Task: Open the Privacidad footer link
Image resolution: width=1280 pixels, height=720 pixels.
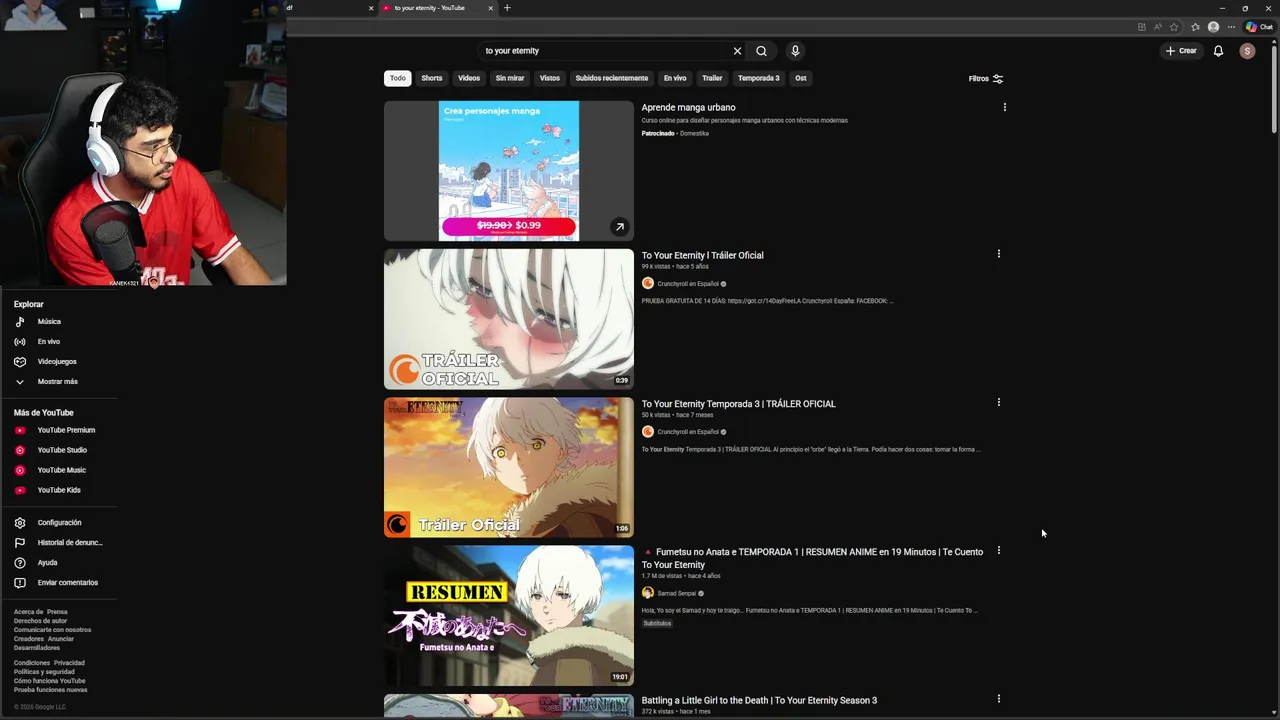Action: coord(69,663)
